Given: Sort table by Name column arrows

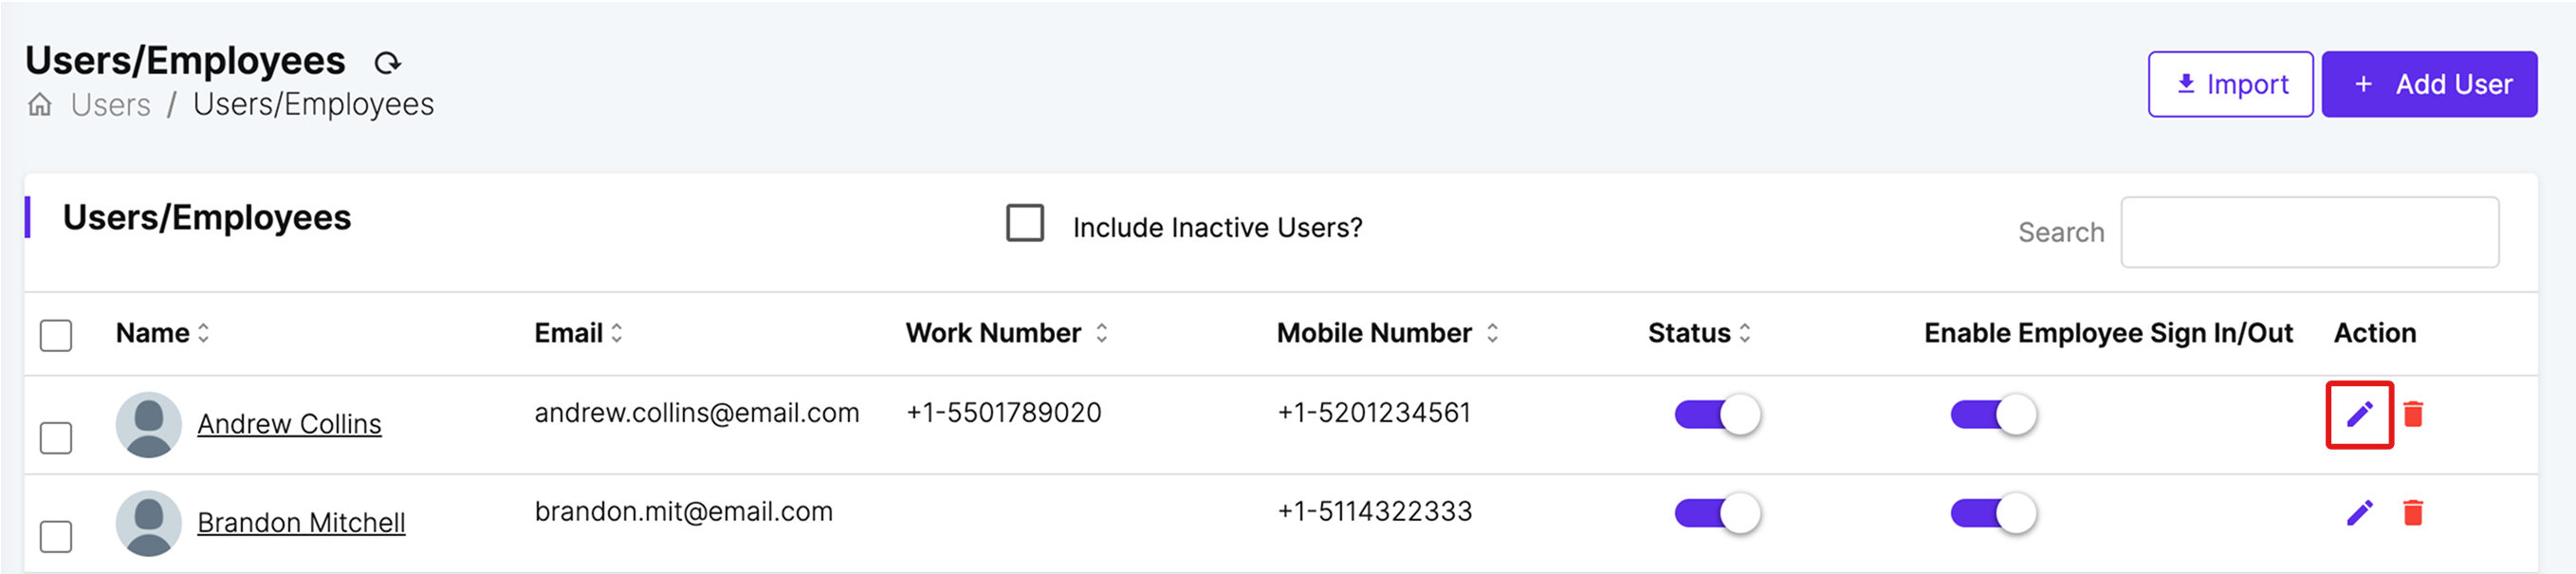Looking at the screenshot, I should [x=203, y=333].
